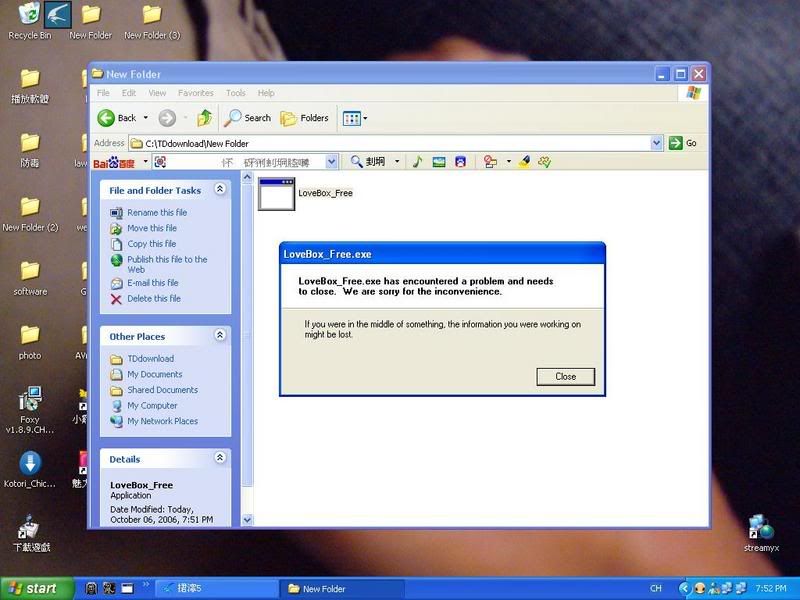Go to My Computer in Other Places
800x600 pixels.
pos(152,406)
